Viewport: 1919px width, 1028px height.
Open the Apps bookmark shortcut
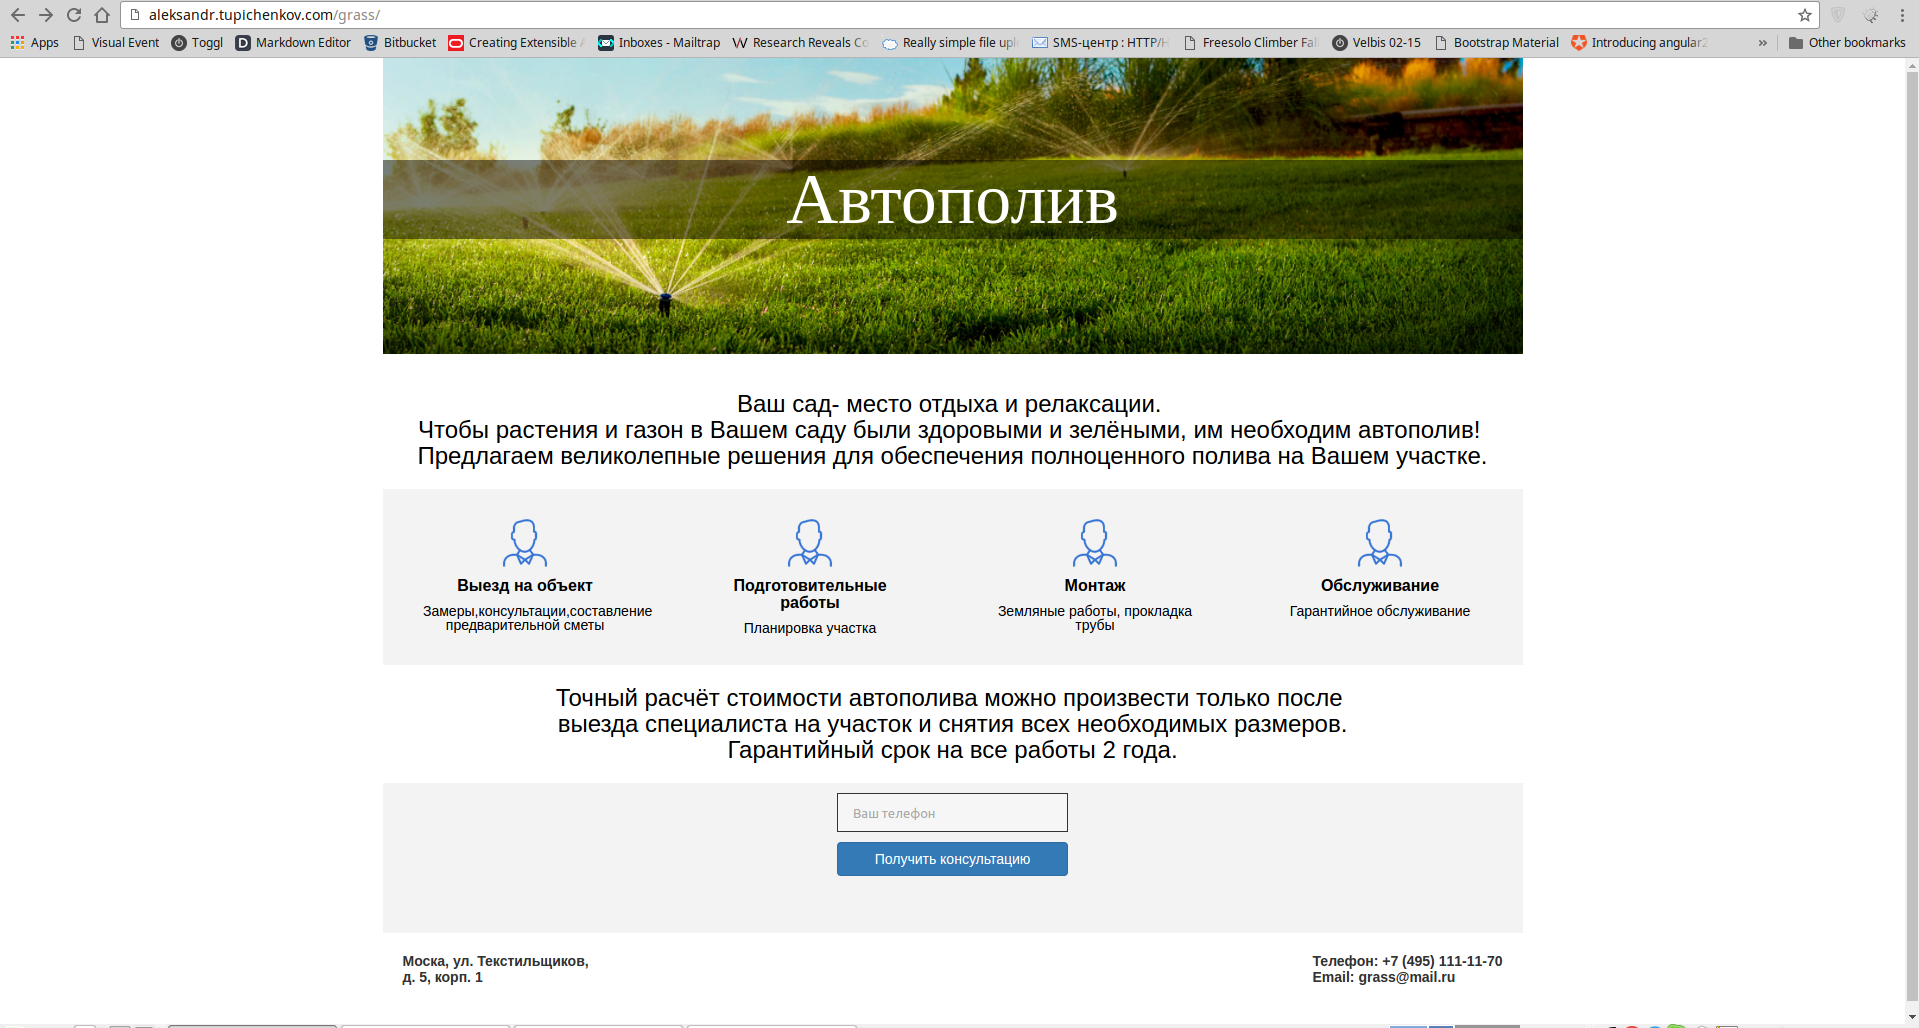pyautogui.click(x=35, y=43)
